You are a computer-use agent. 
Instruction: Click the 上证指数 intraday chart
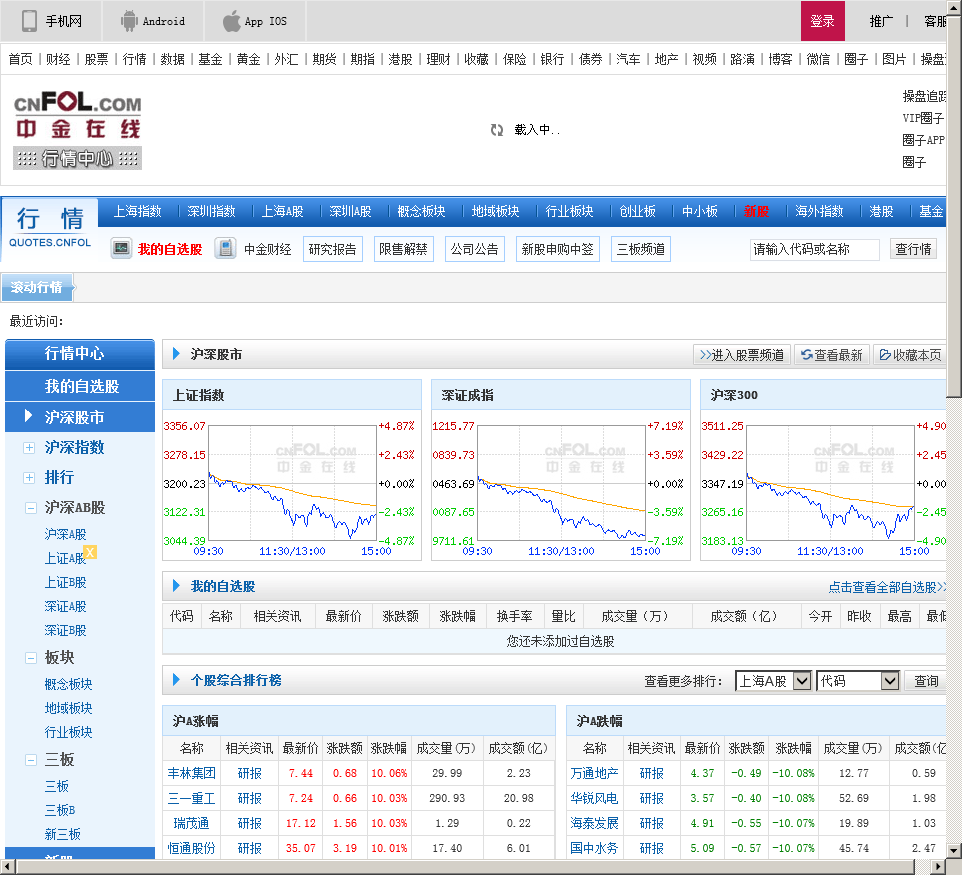point(292,484)
